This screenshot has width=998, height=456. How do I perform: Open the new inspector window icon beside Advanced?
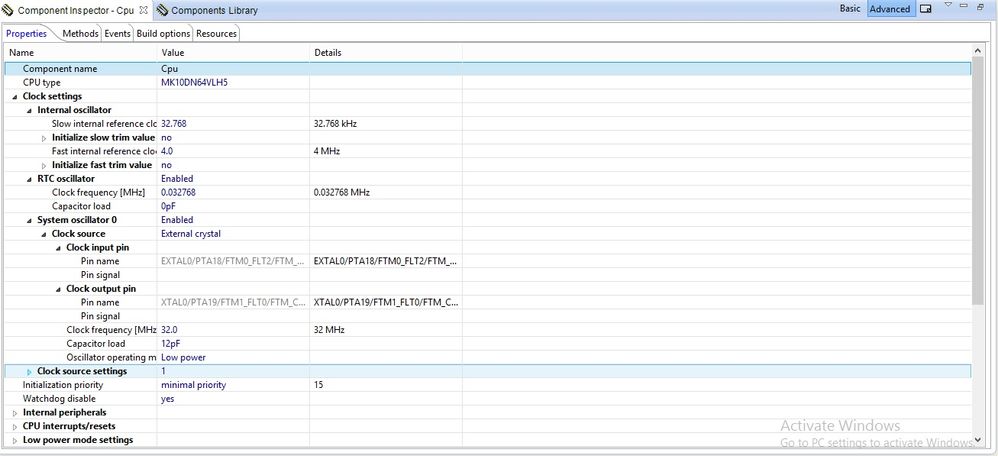(x=925, y=9)
